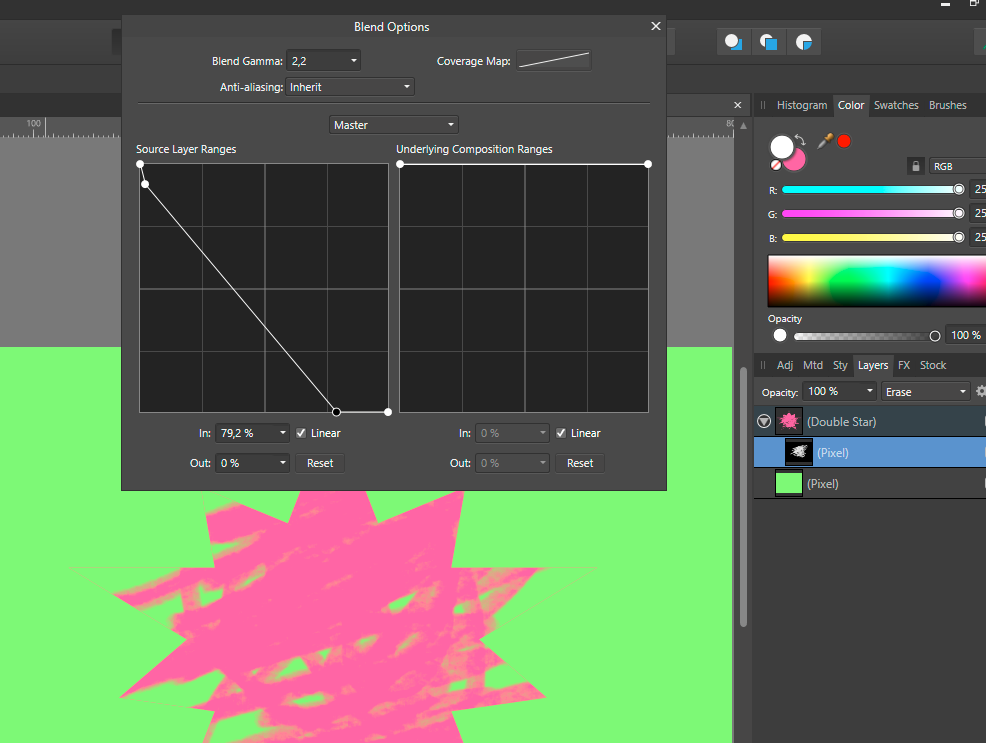The height and width of the screenshot is (743, 986).
Task: Open the Stock panel tab
Action: click(x=933, y=365)
